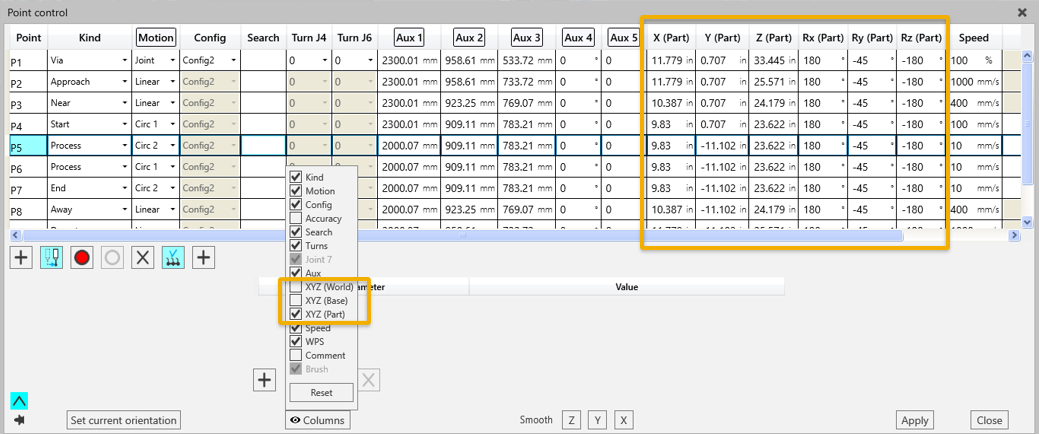Click the cyan up-chevron collapse icon
The height and width of the screenshot is (434, 1040).
click(x=19, y=401)
